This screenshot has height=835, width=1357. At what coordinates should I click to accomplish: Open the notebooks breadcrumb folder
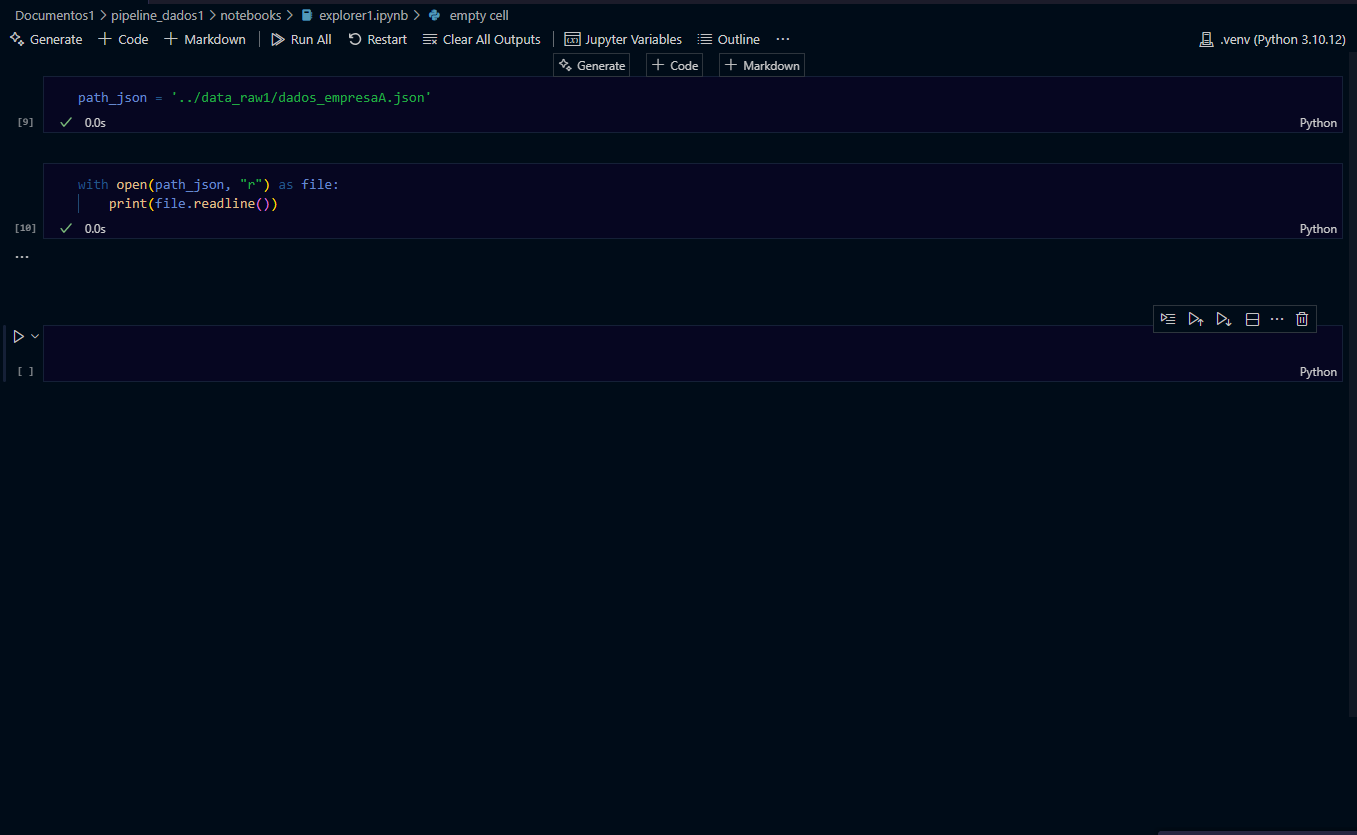[251, 15]
